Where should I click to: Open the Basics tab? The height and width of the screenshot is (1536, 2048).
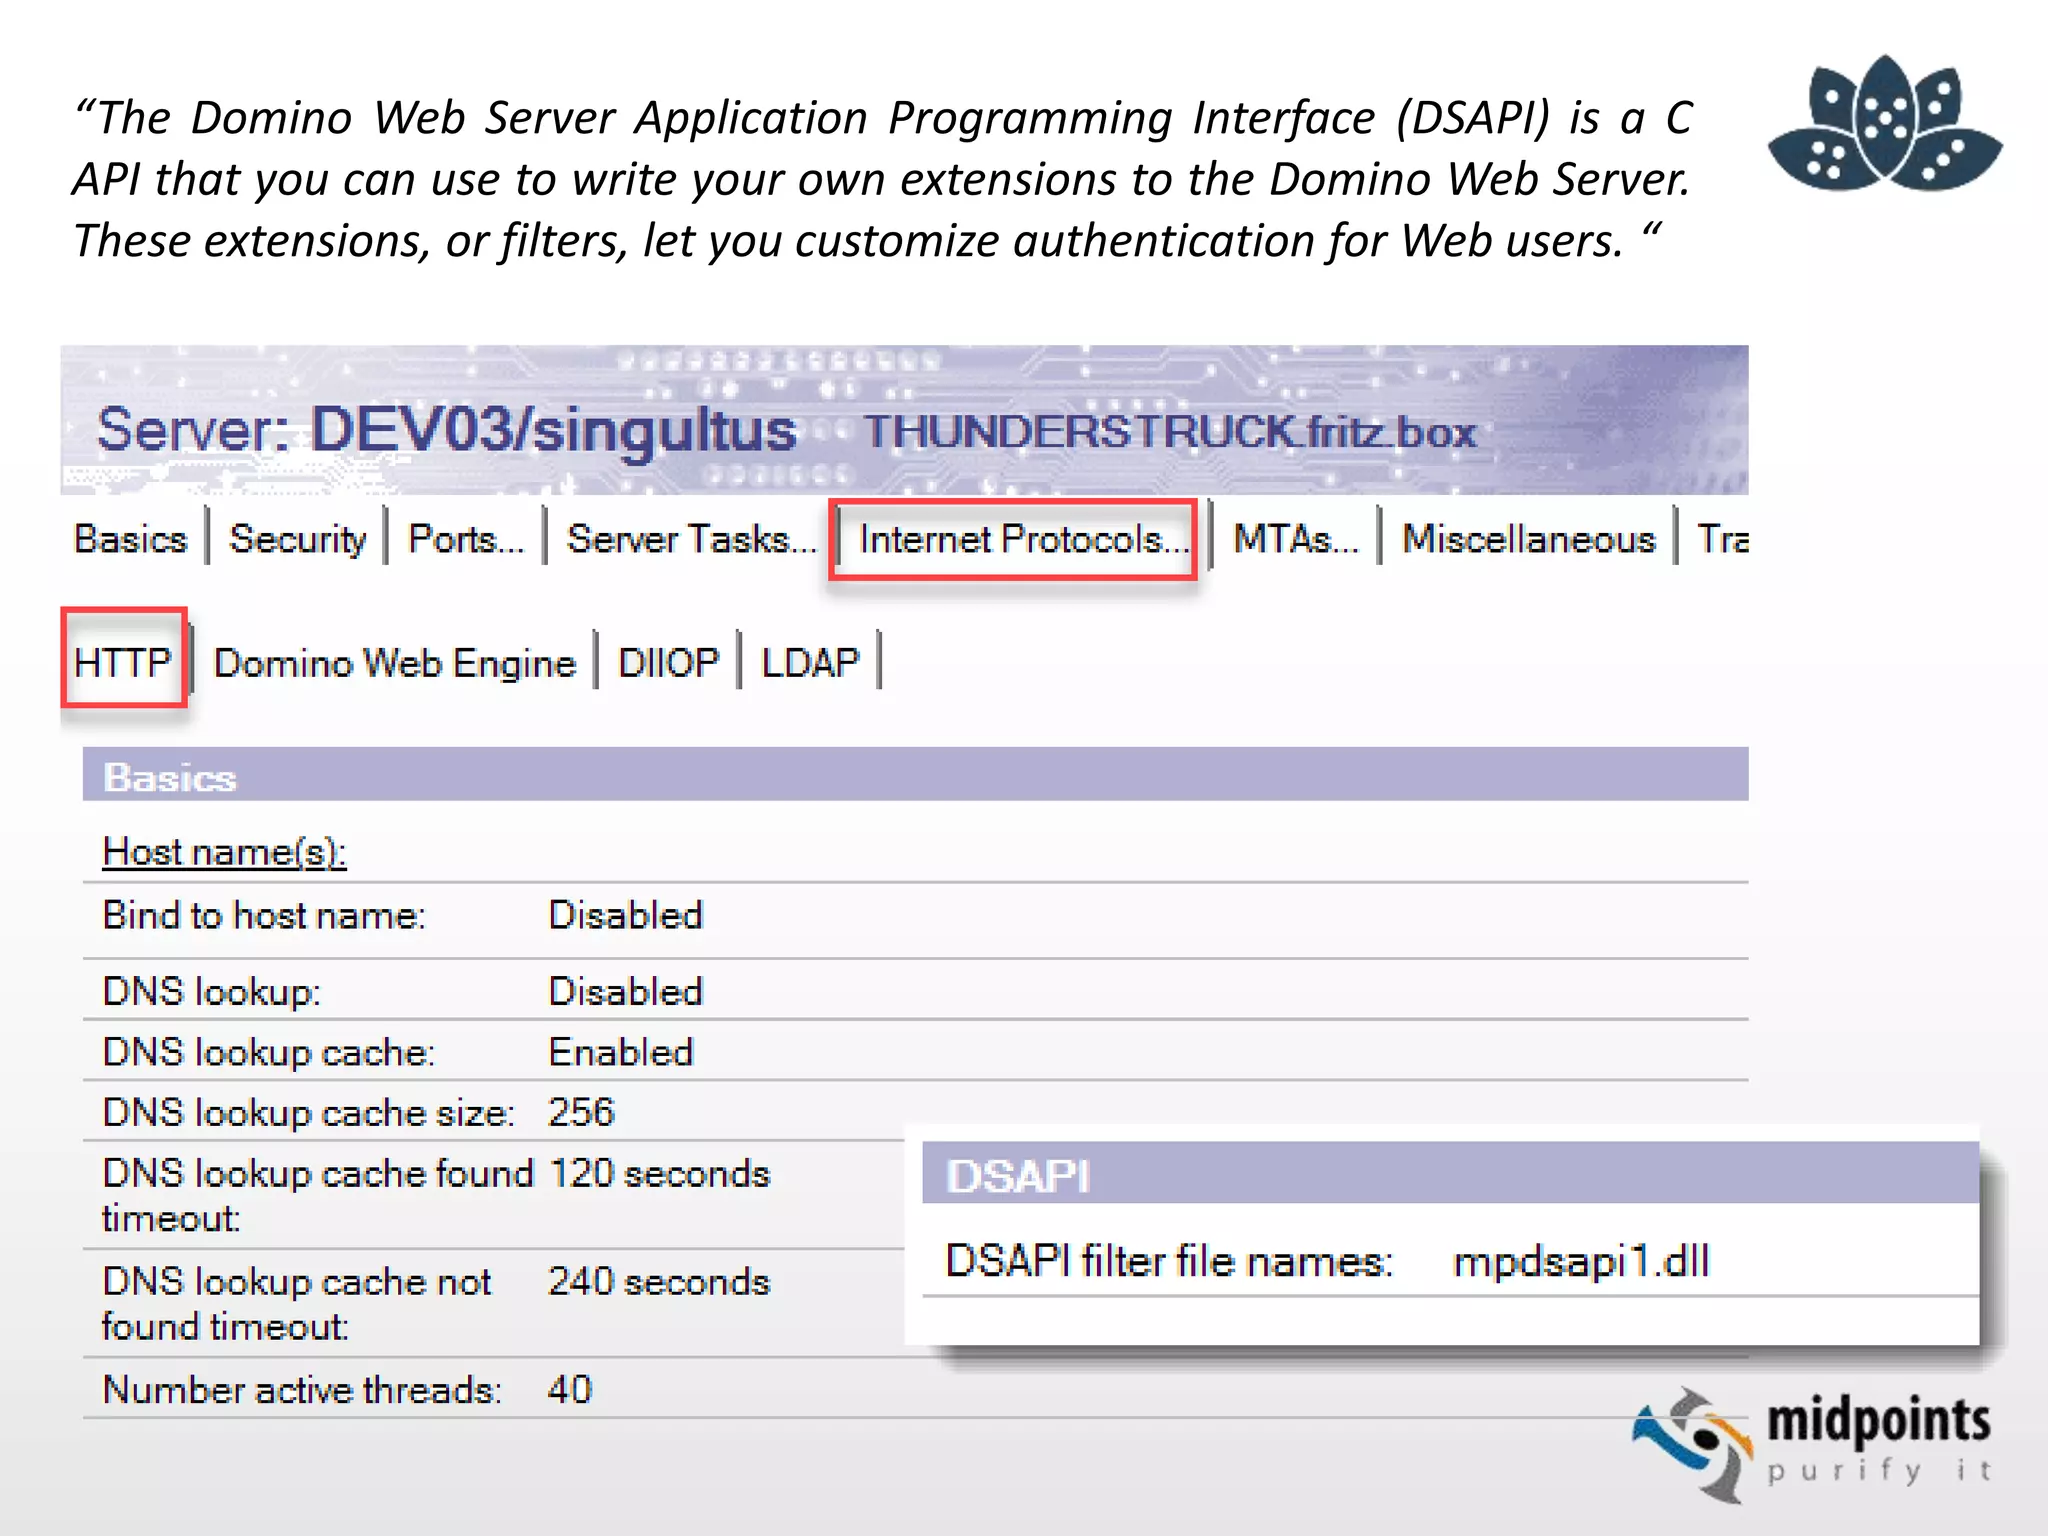pyautogui.click(x=130, y=539)
